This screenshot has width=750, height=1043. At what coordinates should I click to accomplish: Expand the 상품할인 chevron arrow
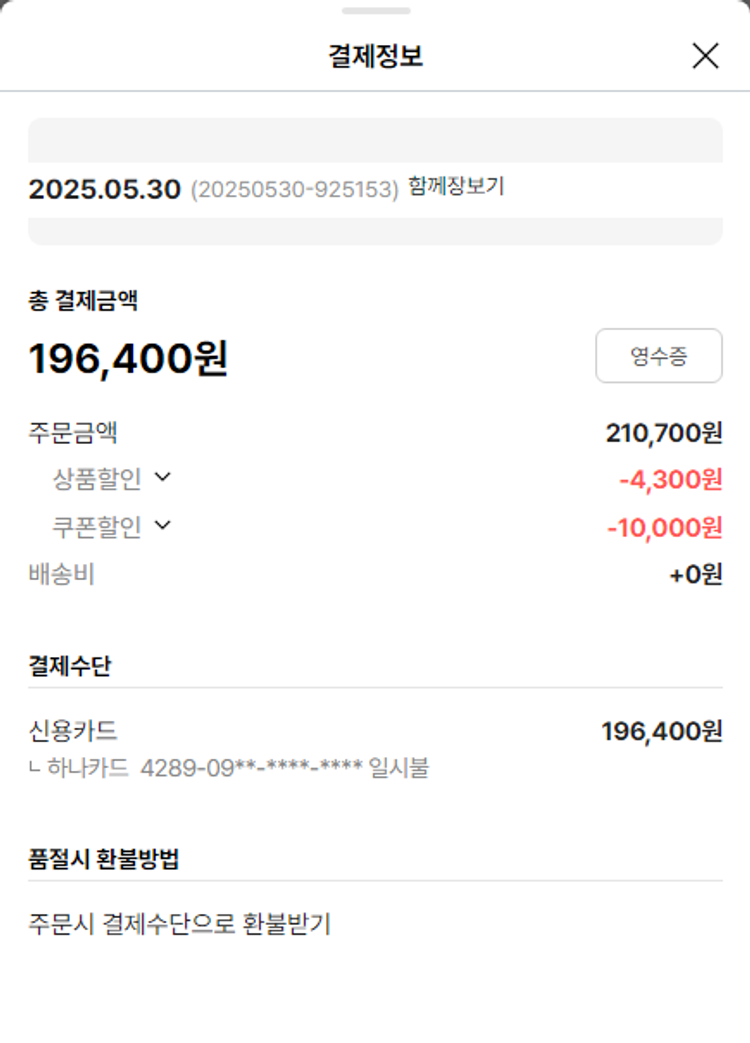click(163, 477)
